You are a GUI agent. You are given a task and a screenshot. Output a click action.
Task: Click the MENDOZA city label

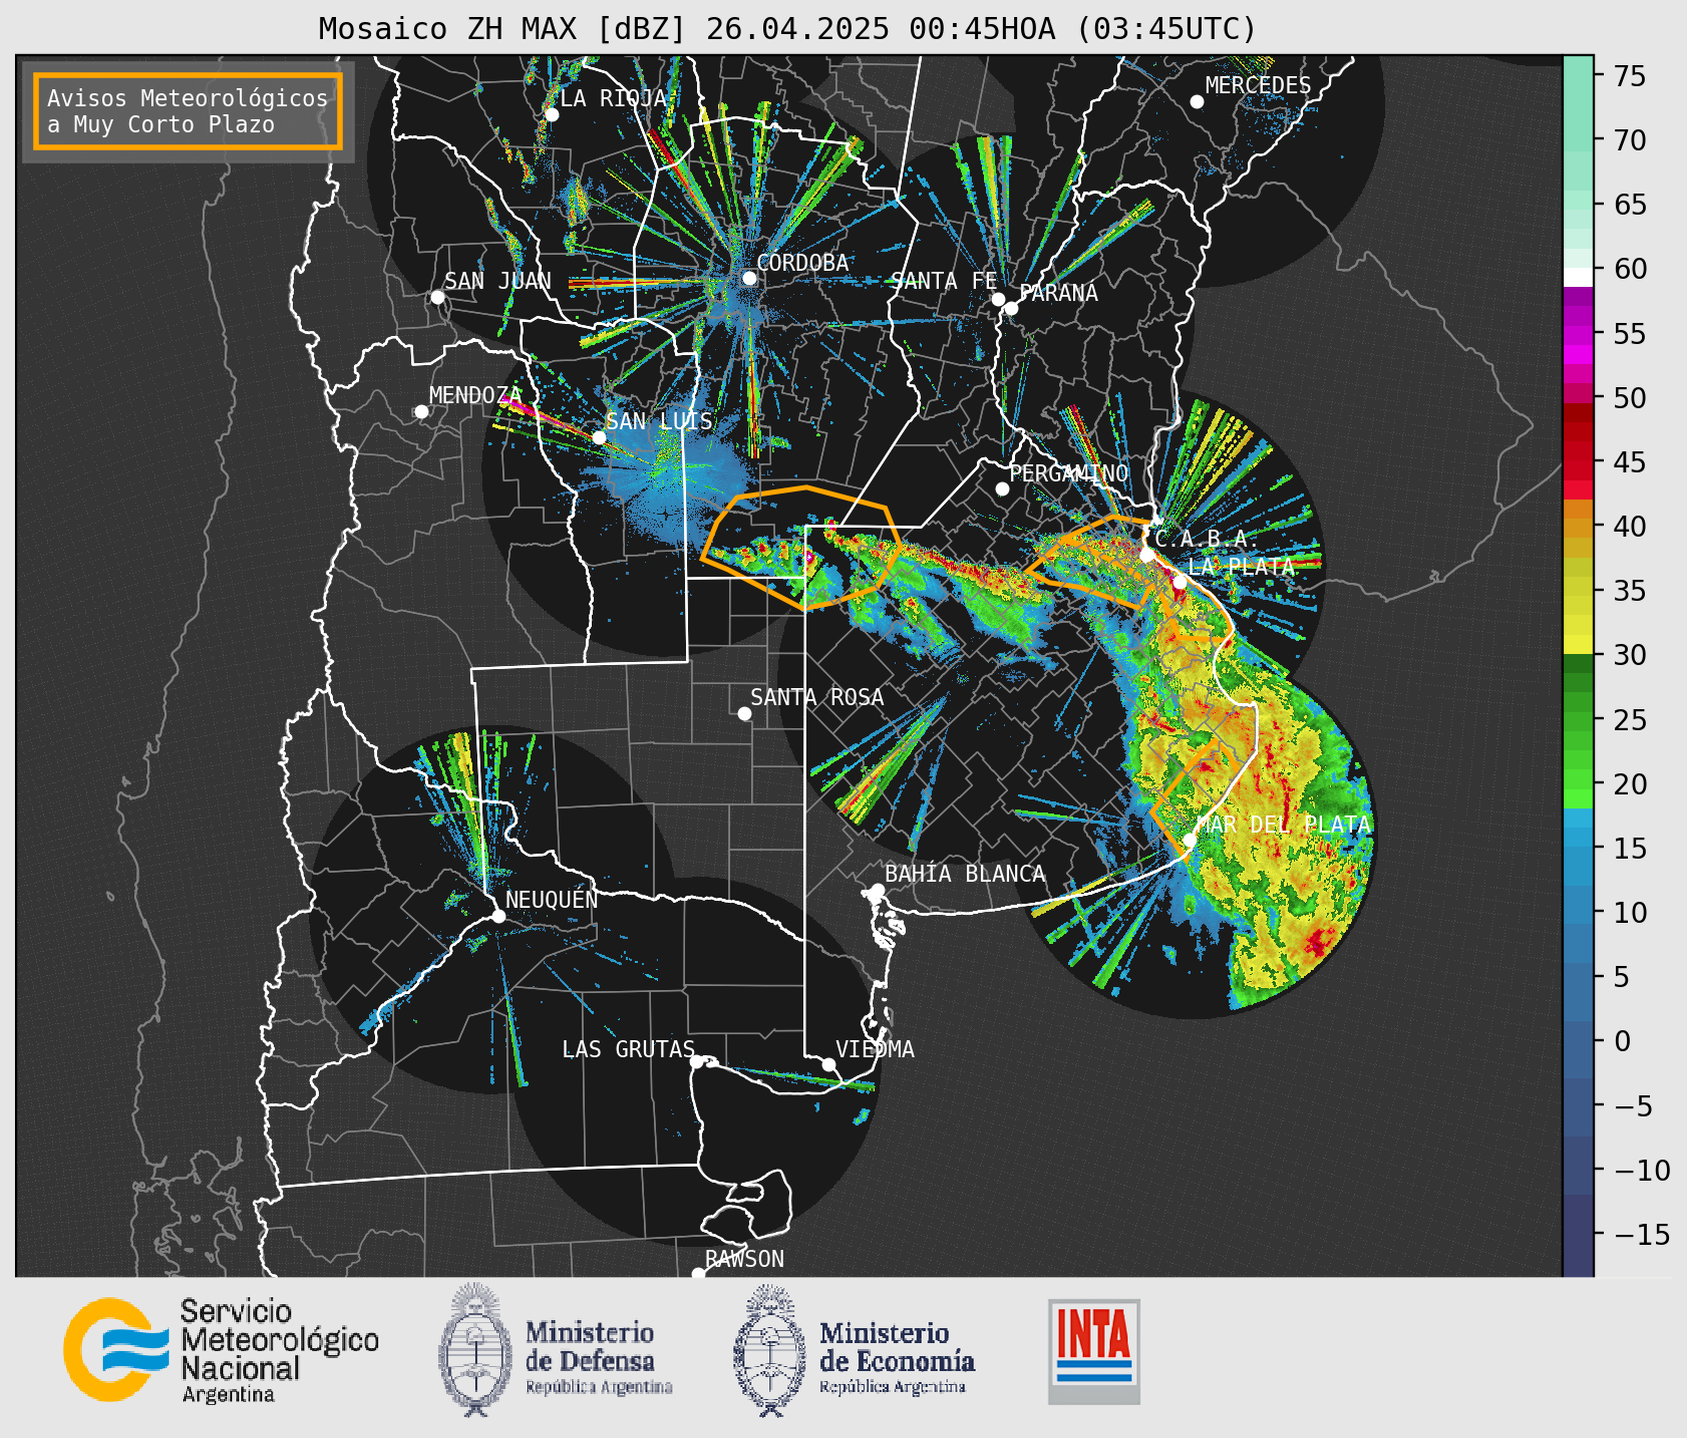pyautogui.click(x=476, y=395)
